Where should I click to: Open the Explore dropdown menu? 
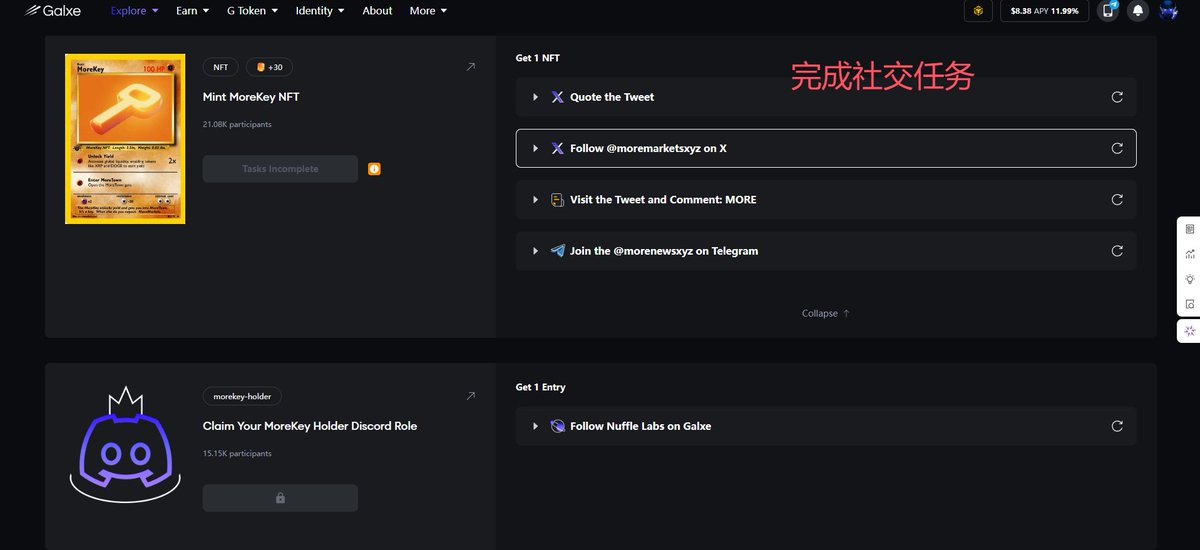(135, 11)
